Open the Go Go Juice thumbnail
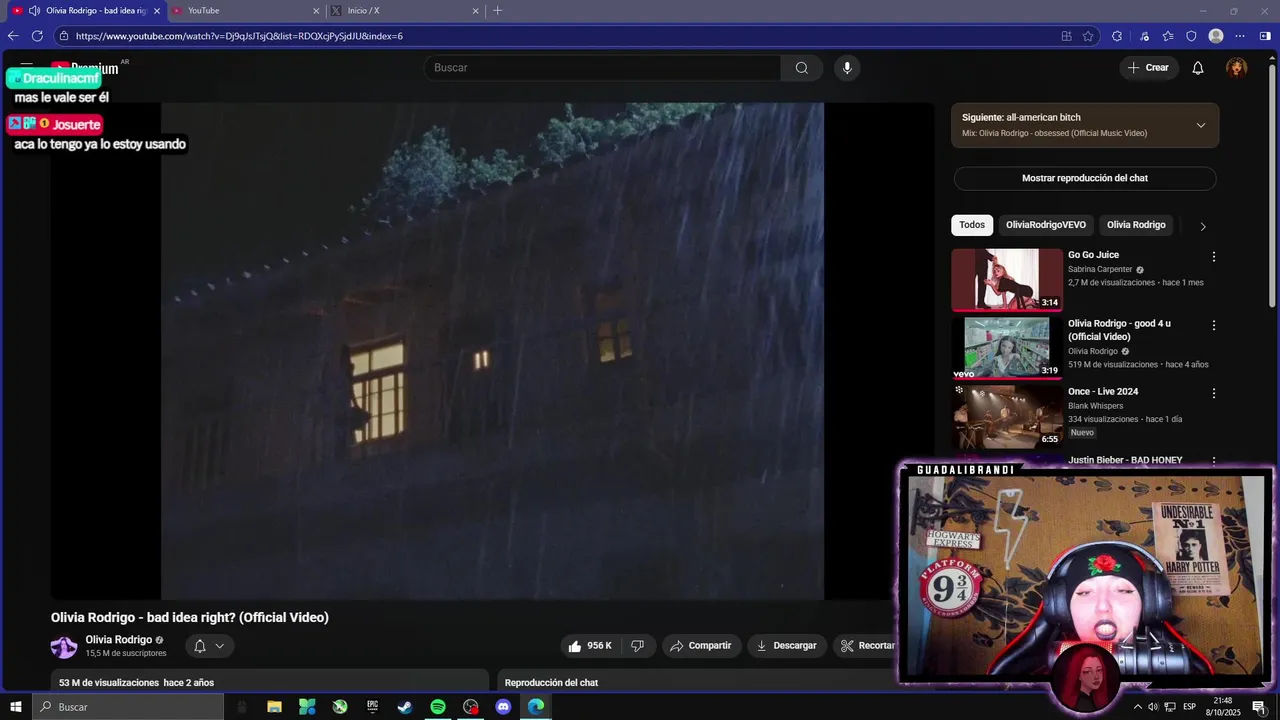 point(1007,280)
